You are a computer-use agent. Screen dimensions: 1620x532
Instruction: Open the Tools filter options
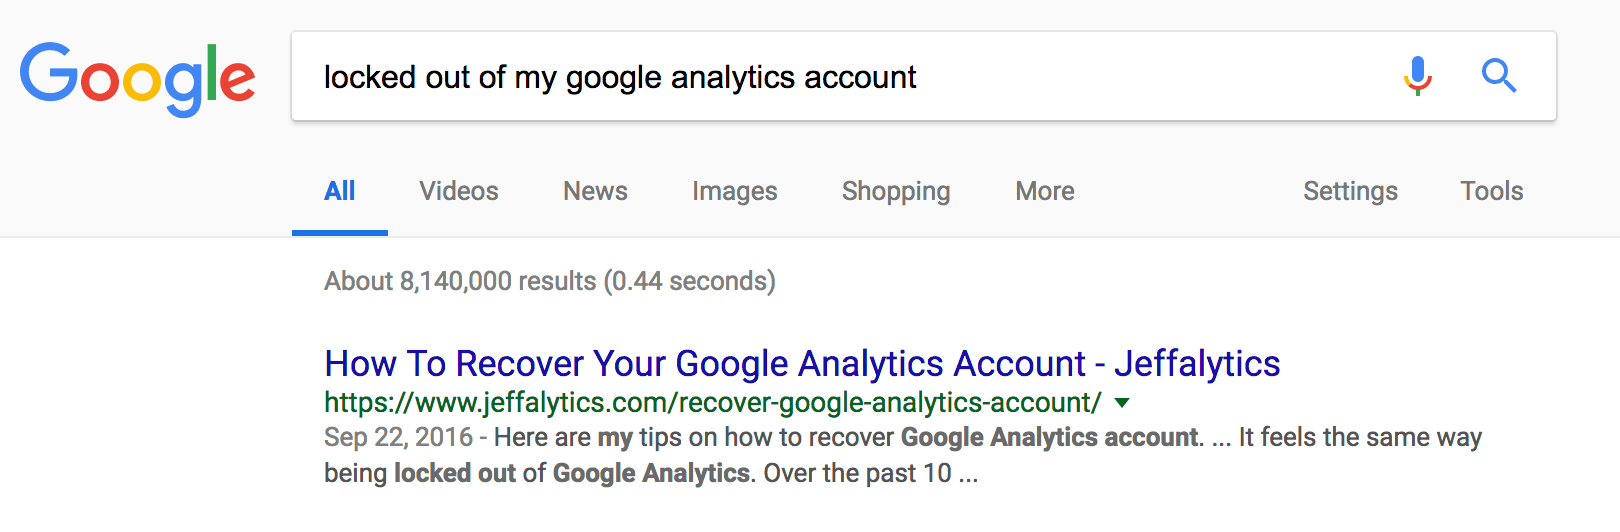(x=1492, y=191)
